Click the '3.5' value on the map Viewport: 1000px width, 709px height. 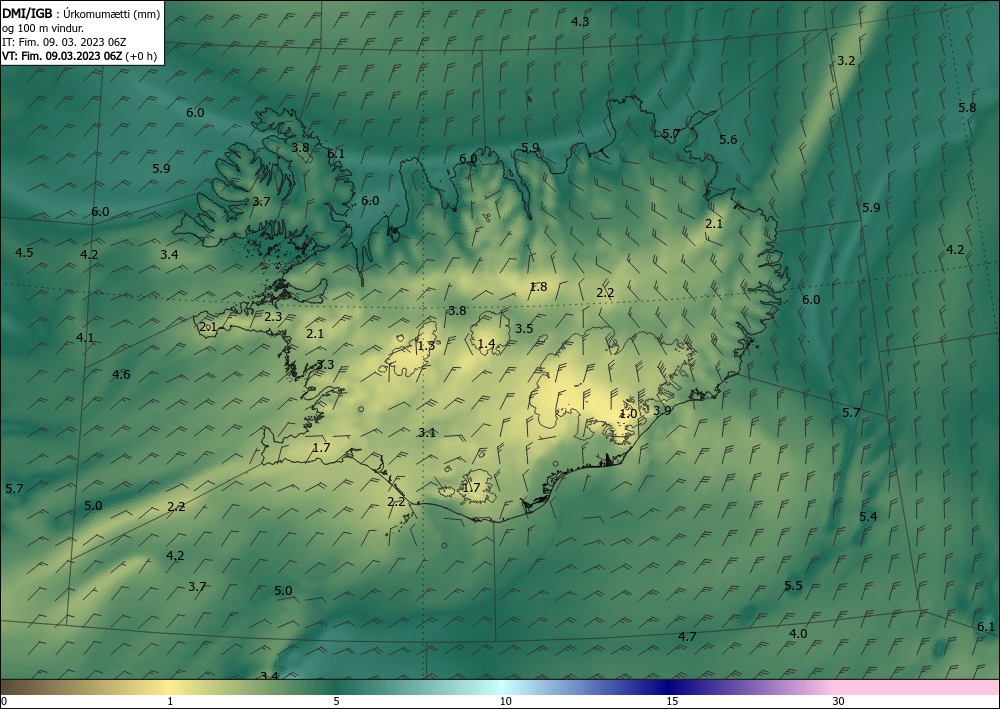(524, 329)
